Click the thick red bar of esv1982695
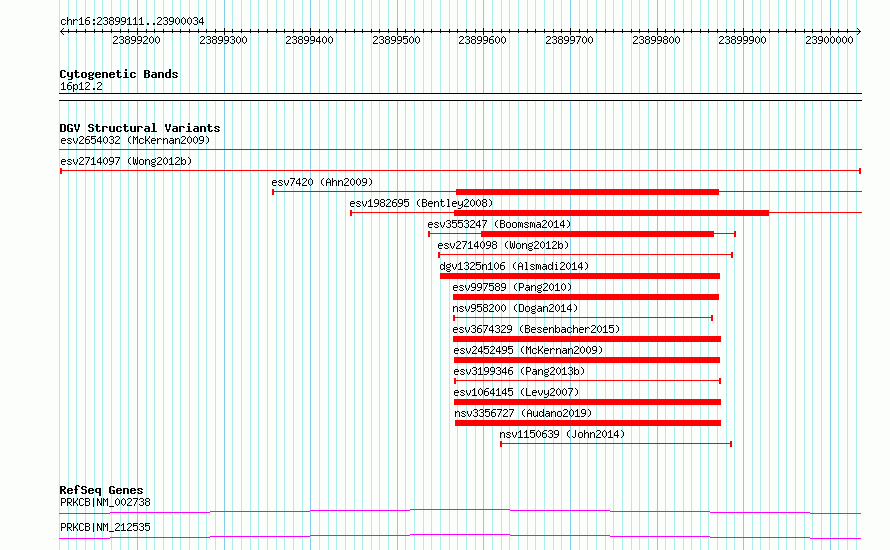The height and width of the screenshot is (550, 890). 611,213
